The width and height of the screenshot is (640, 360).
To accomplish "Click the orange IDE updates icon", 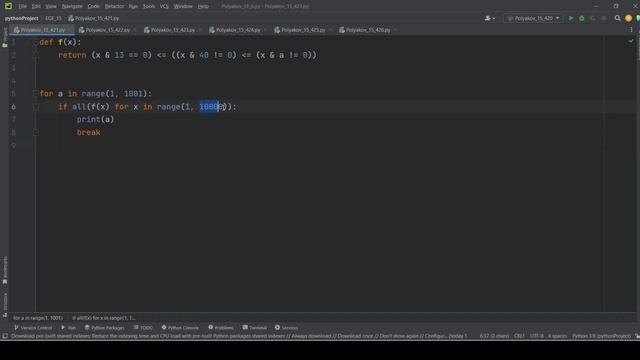I will tap(629, 18).
